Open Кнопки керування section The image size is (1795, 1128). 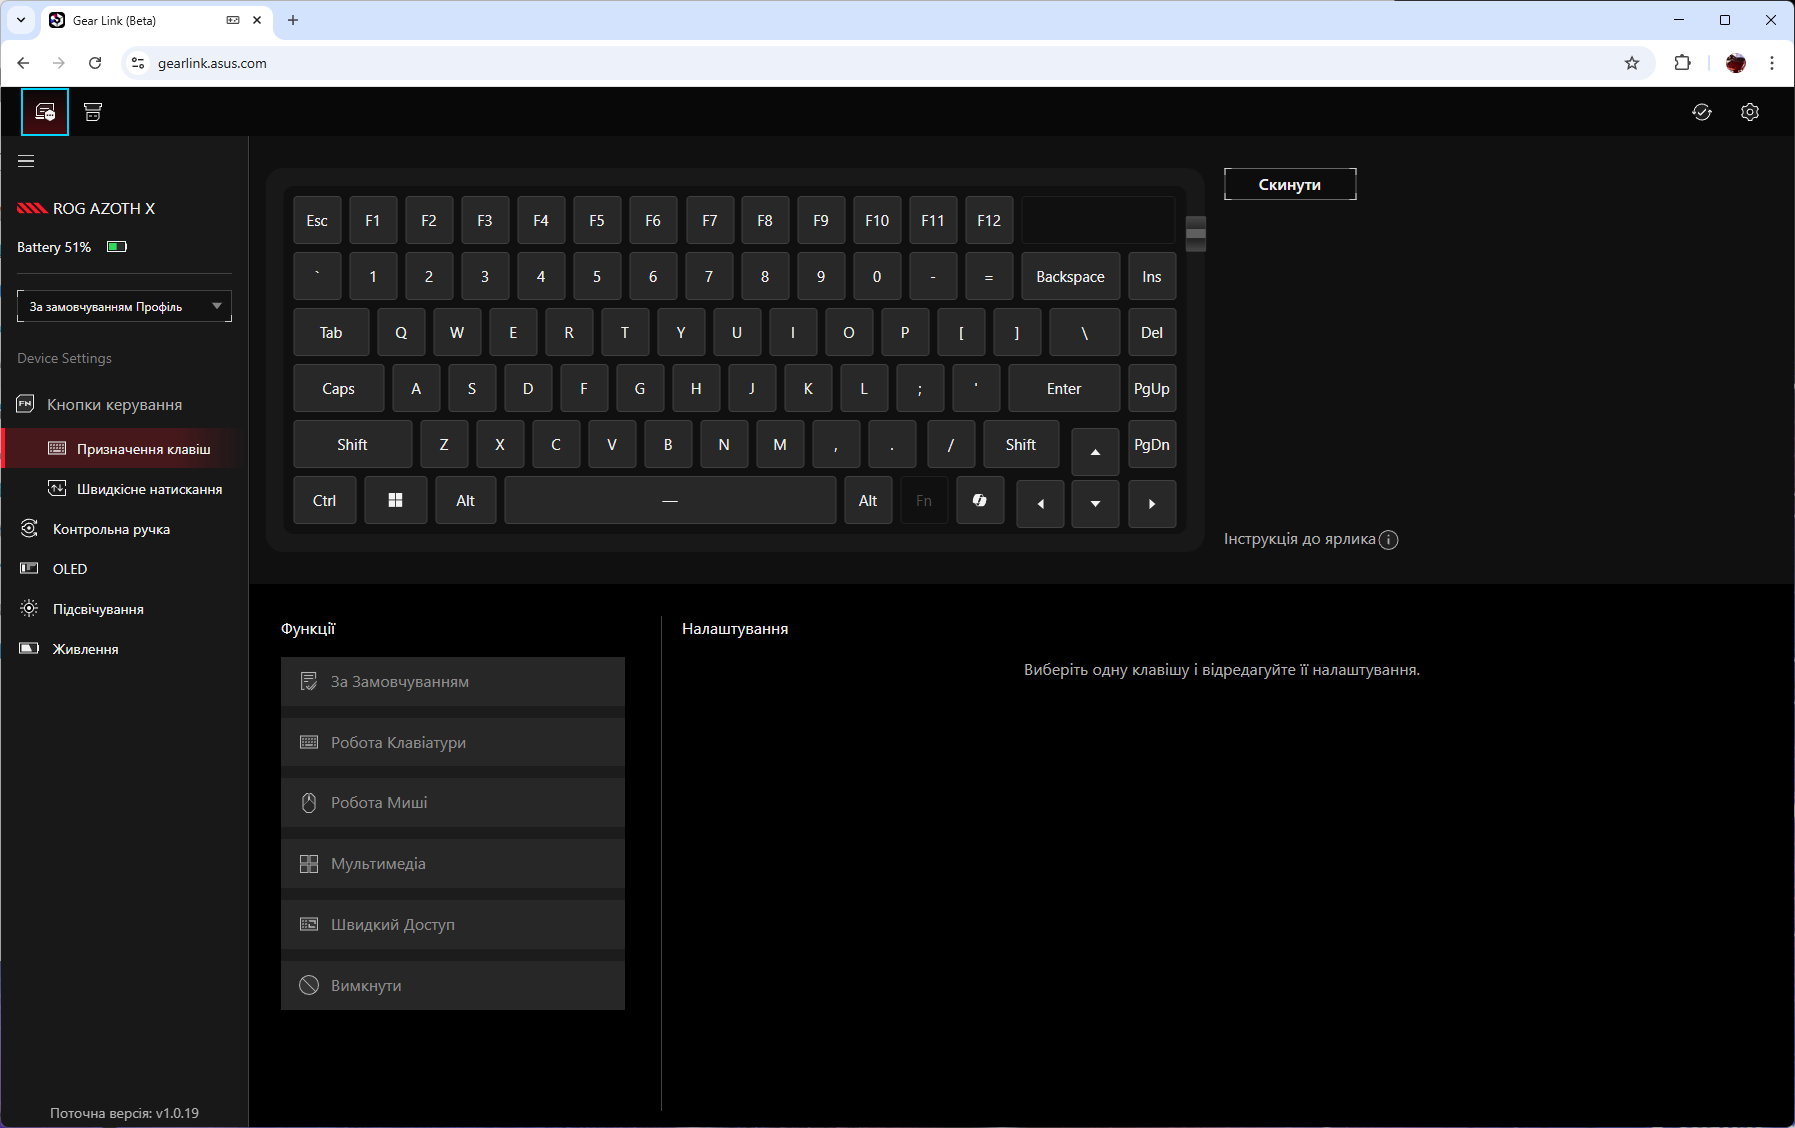[115, 405]
